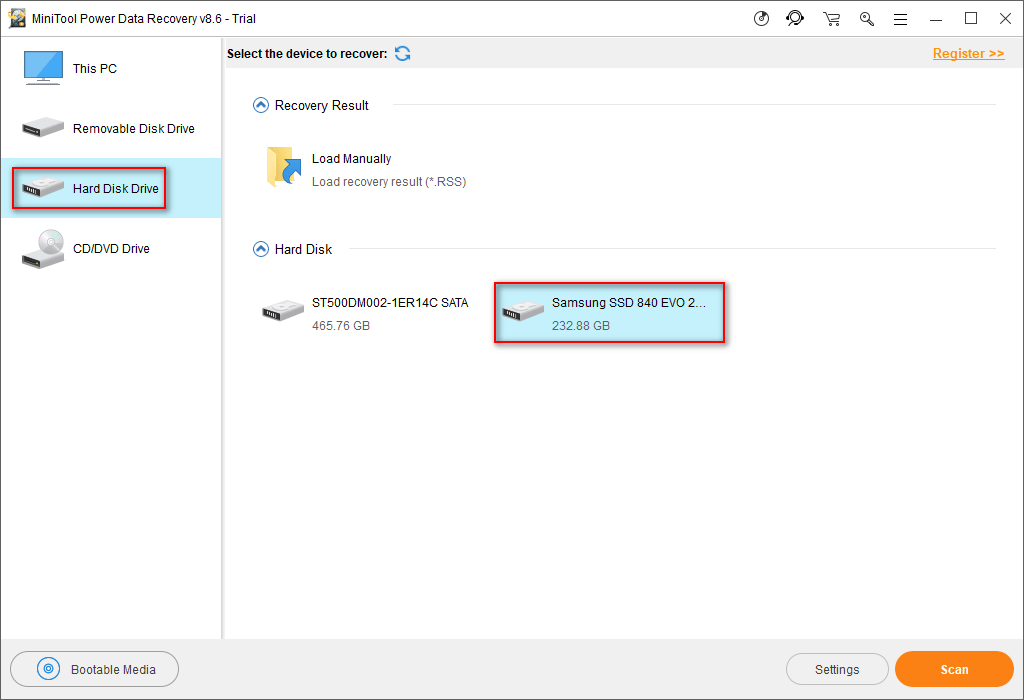The height and width of the screenshot is (700, 1024).
Task: Click the bootable disc icon in title bar
Action: [762, 18]
